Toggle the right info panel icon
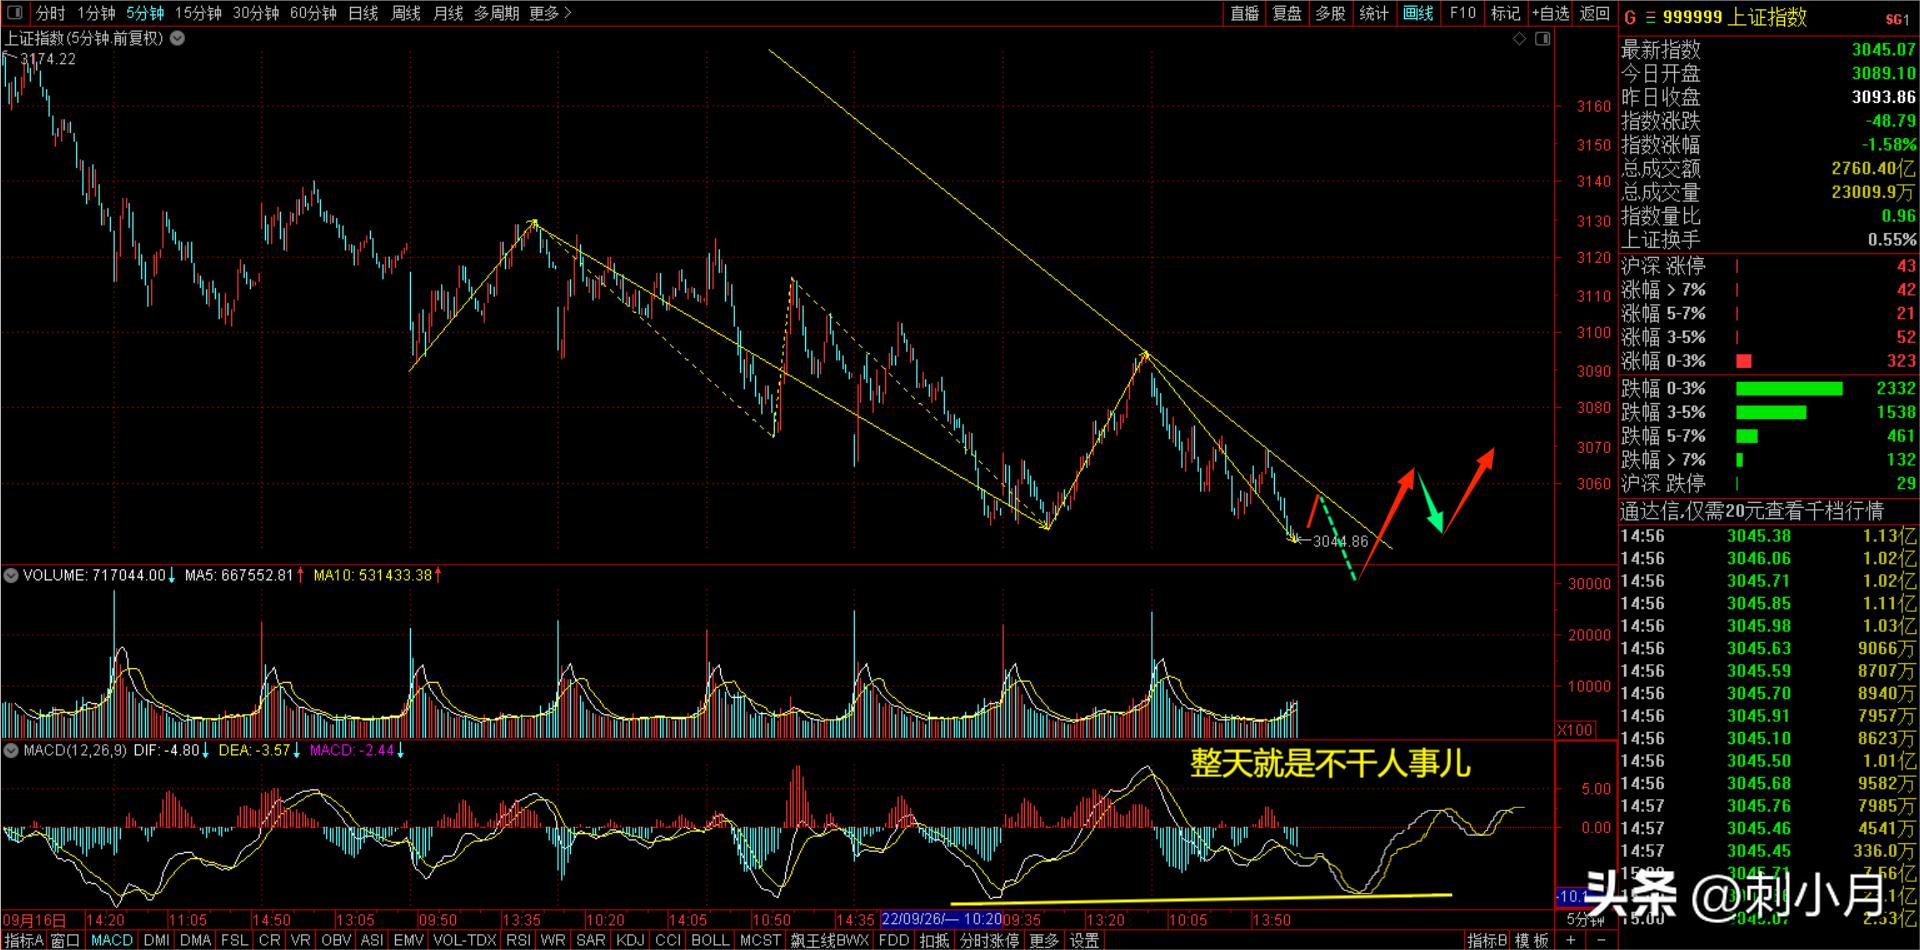The height and width of the screenshot is (950, 1920). (1542, 39)
